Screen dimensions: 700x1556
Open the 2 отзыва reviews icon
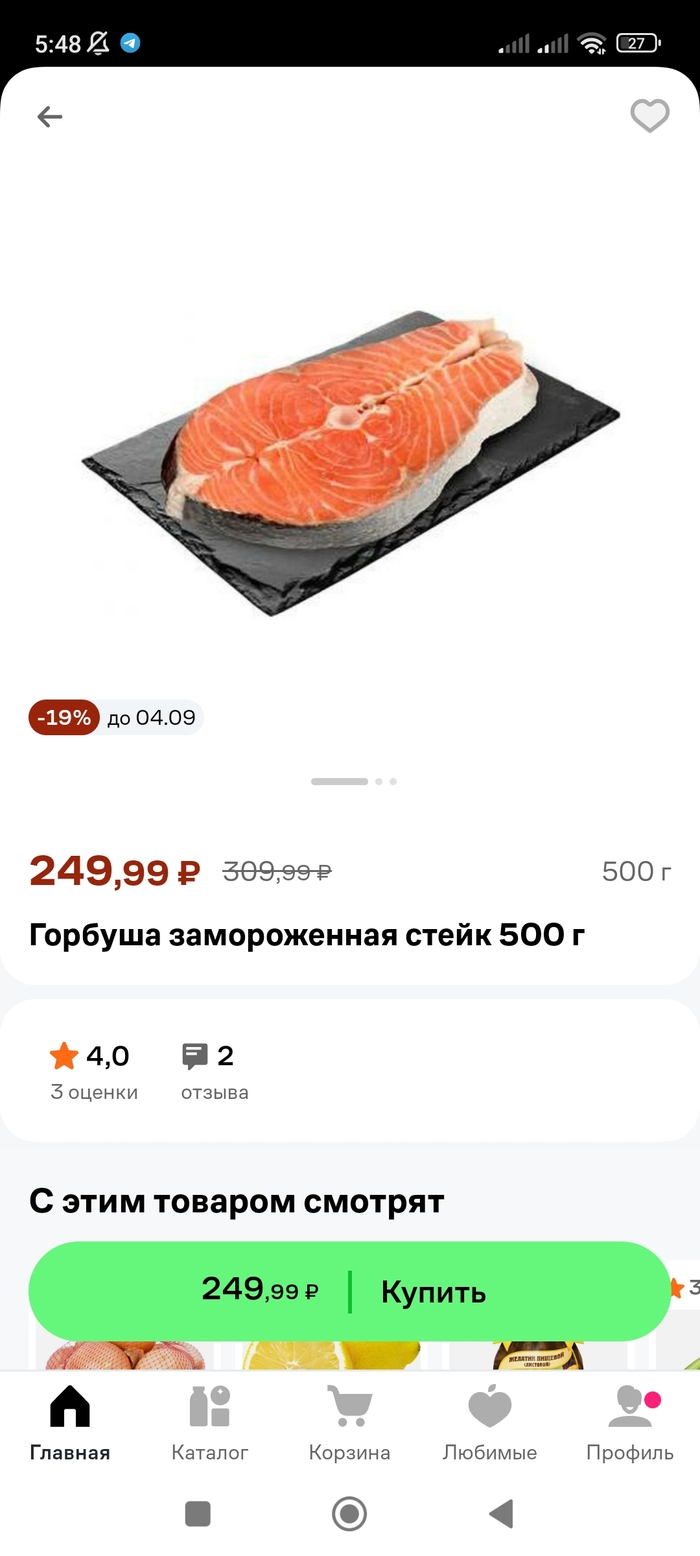click(x=195, y=1056)
